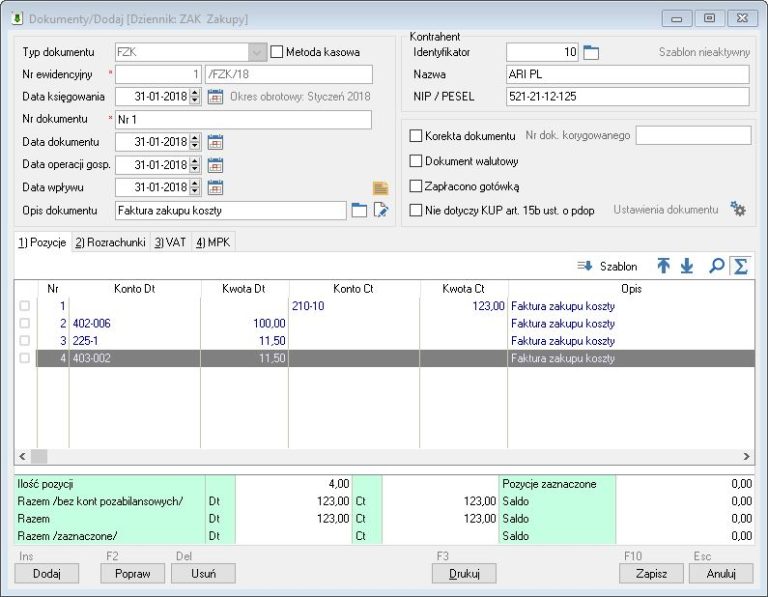
Task: Click Konto Dt cell 225-1
Action: (135, 341)
